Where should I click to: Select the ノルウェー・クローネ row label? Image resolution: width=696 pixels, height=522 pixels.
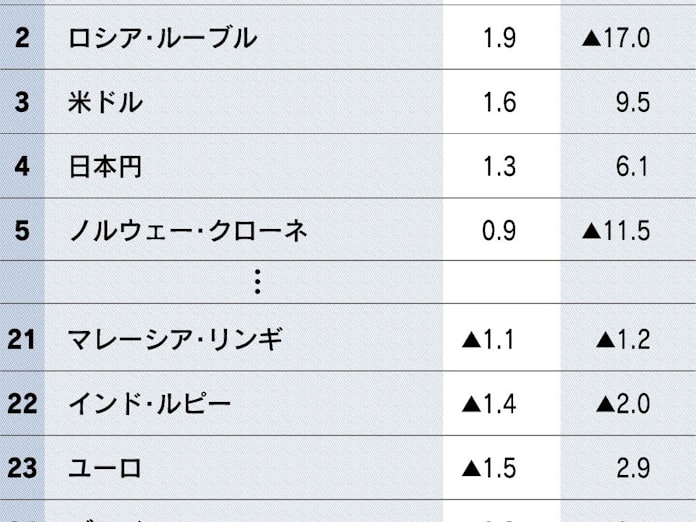(x=187, y=231)
